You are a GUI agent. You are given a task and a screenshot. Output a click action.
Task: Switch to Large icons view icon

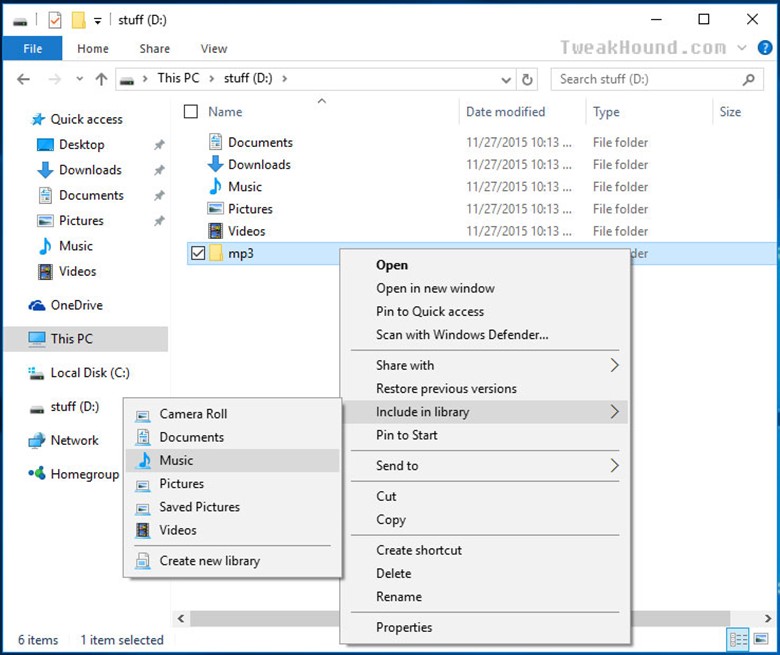761,639
